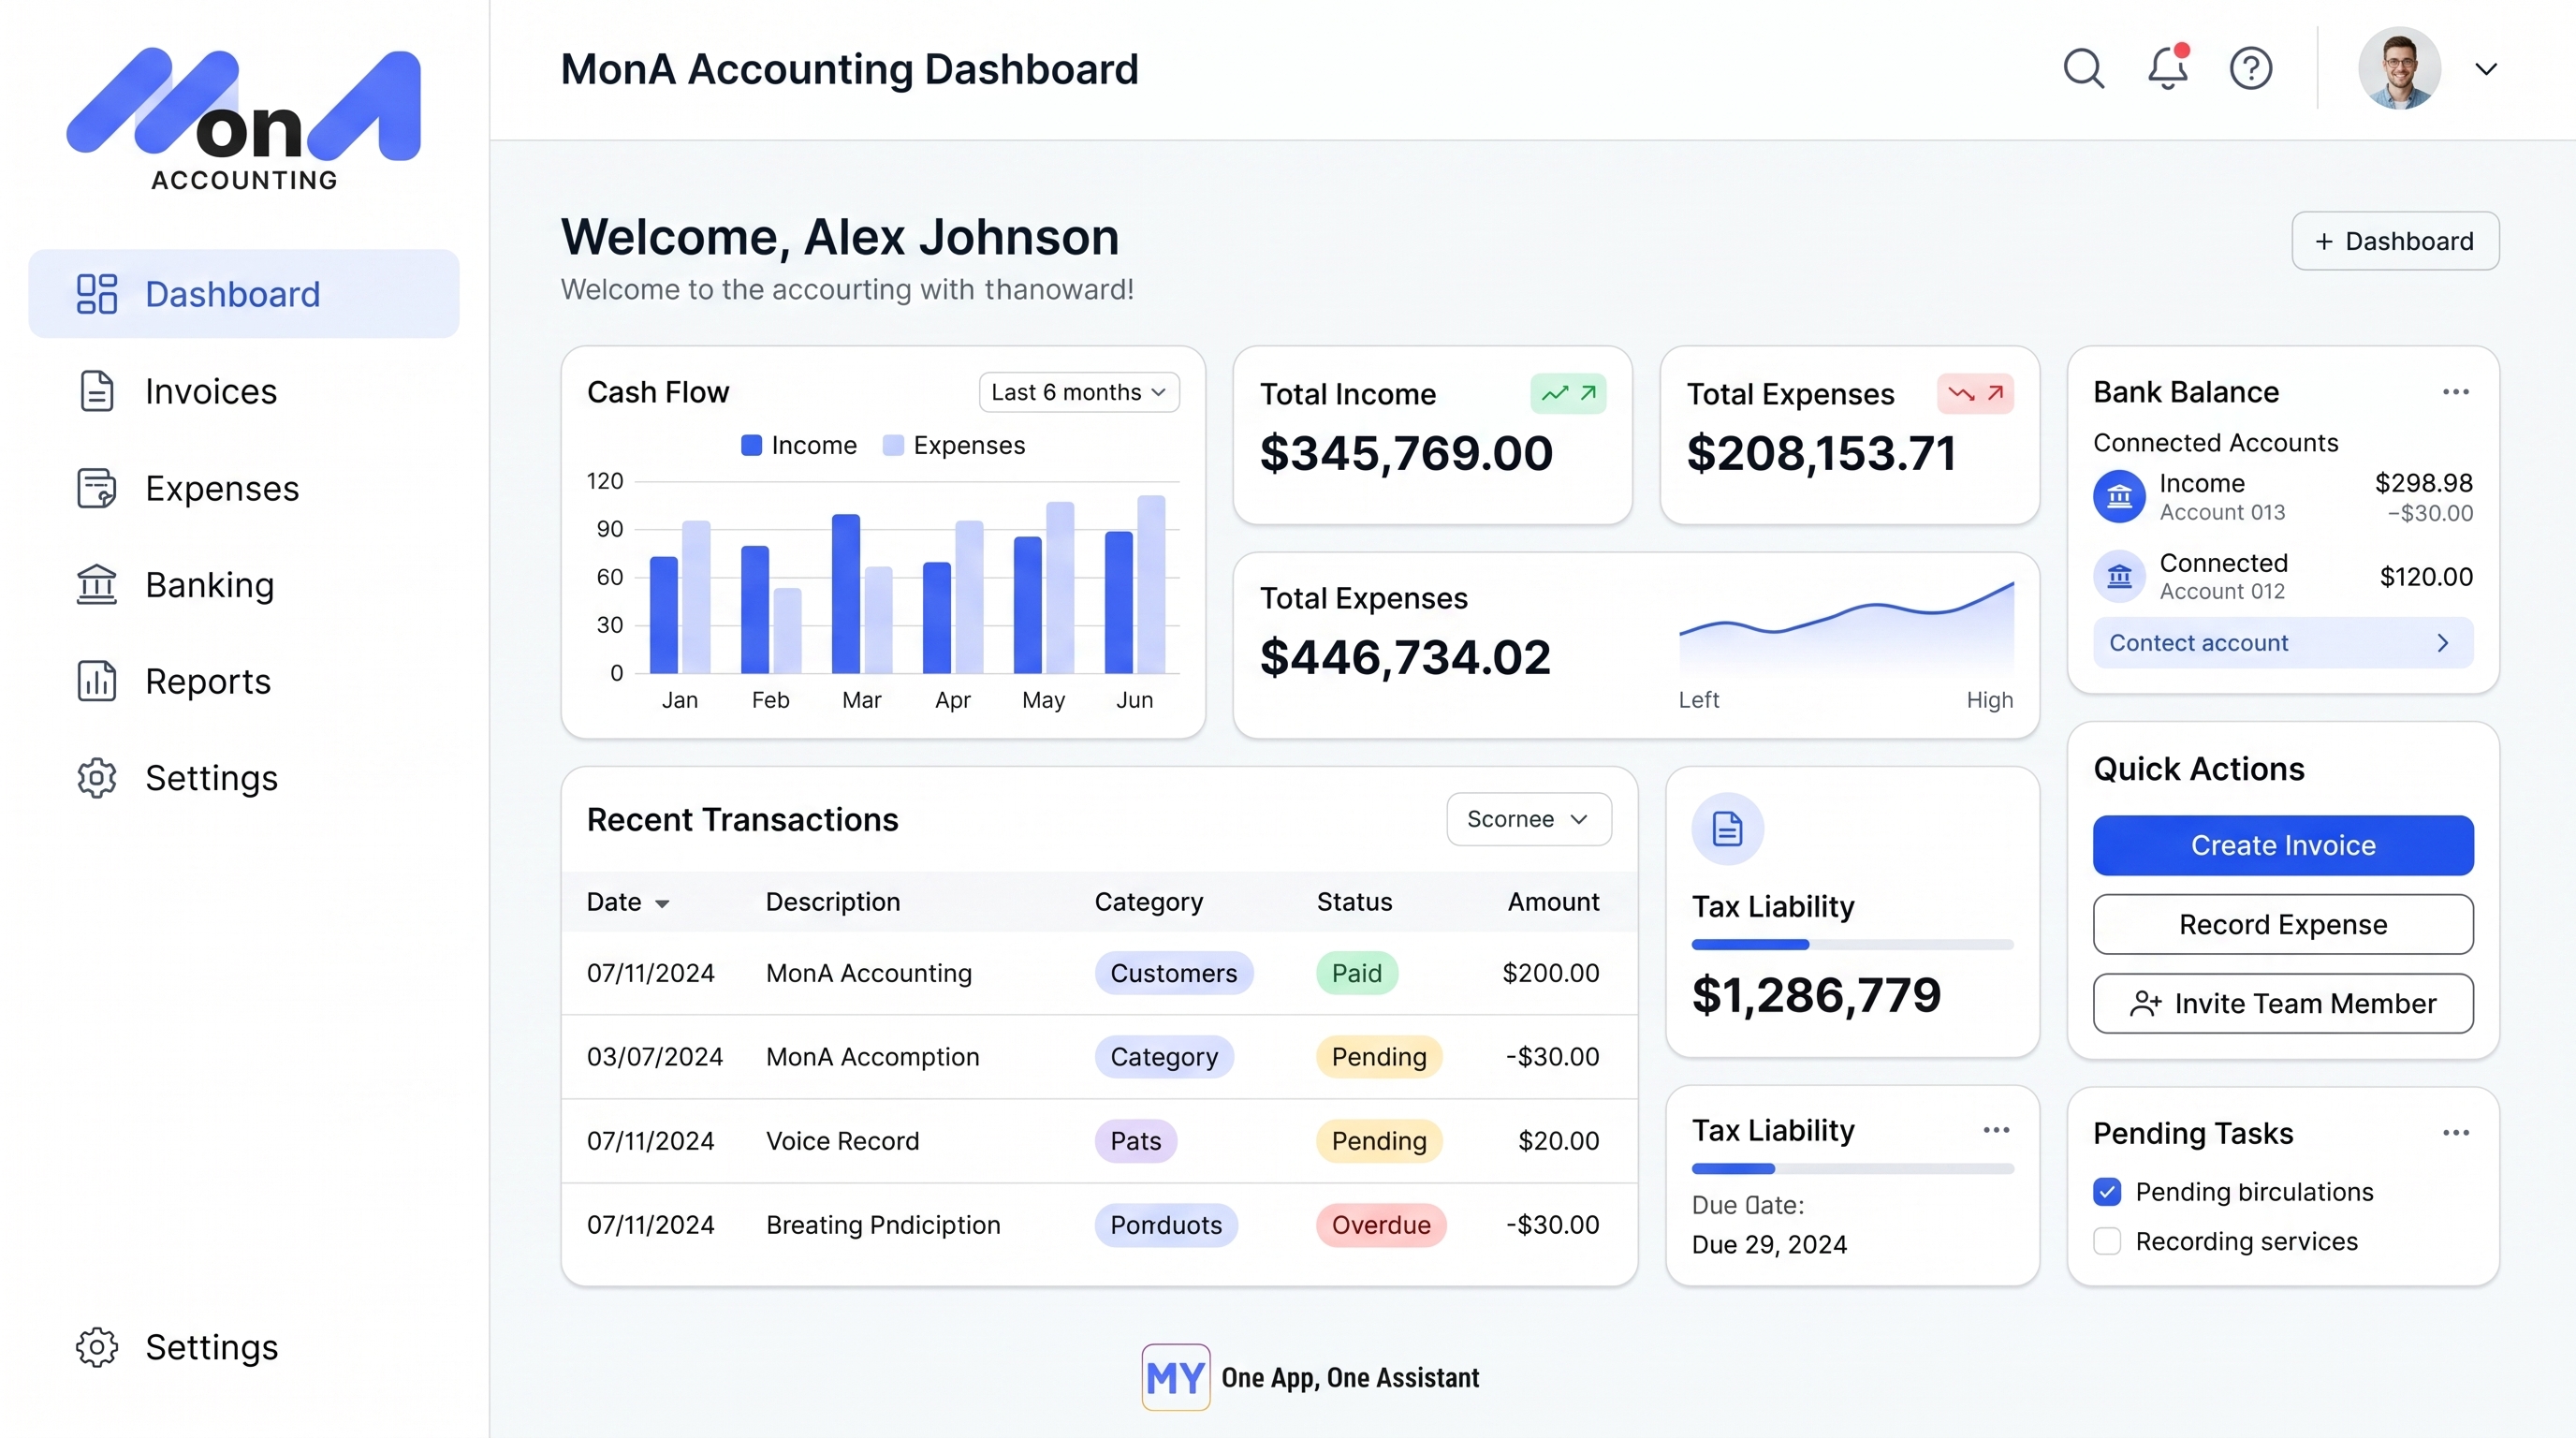Uncheck Pending birculations task
The width and height of the screenshot is (2576, 1438).
point(2107,1192)
